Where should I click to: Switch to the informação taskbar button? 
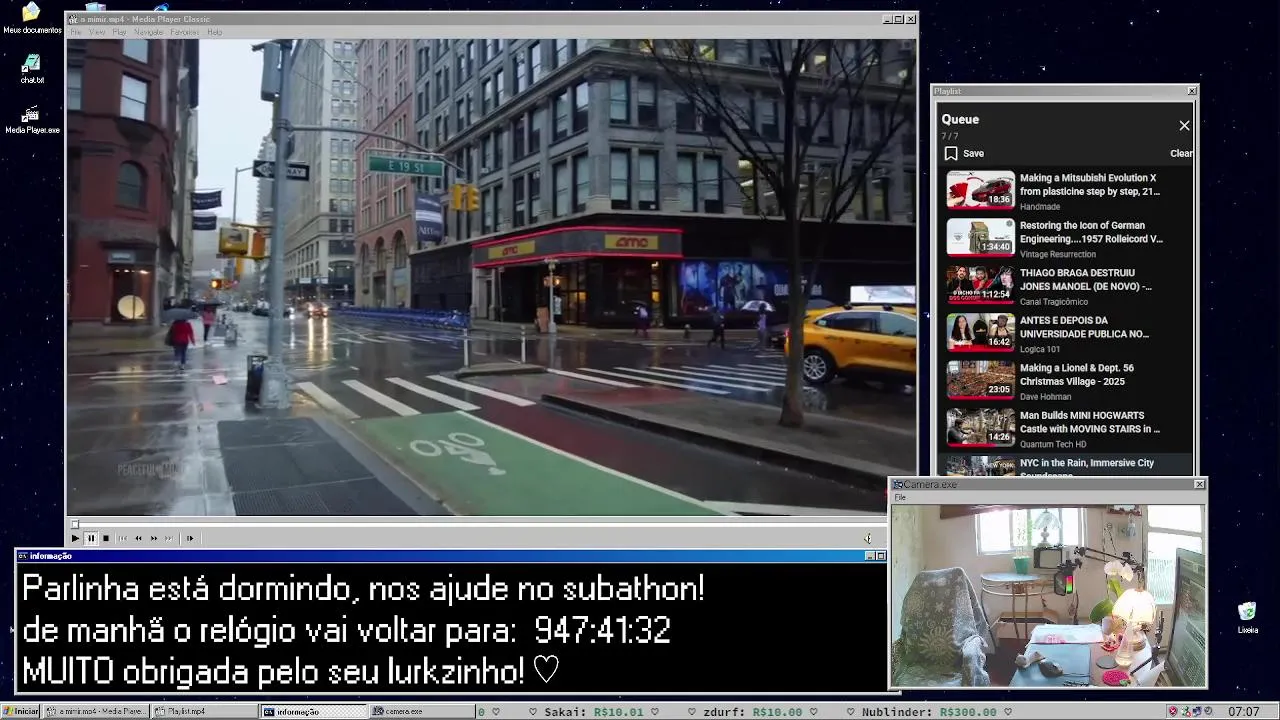pos(314,711)
